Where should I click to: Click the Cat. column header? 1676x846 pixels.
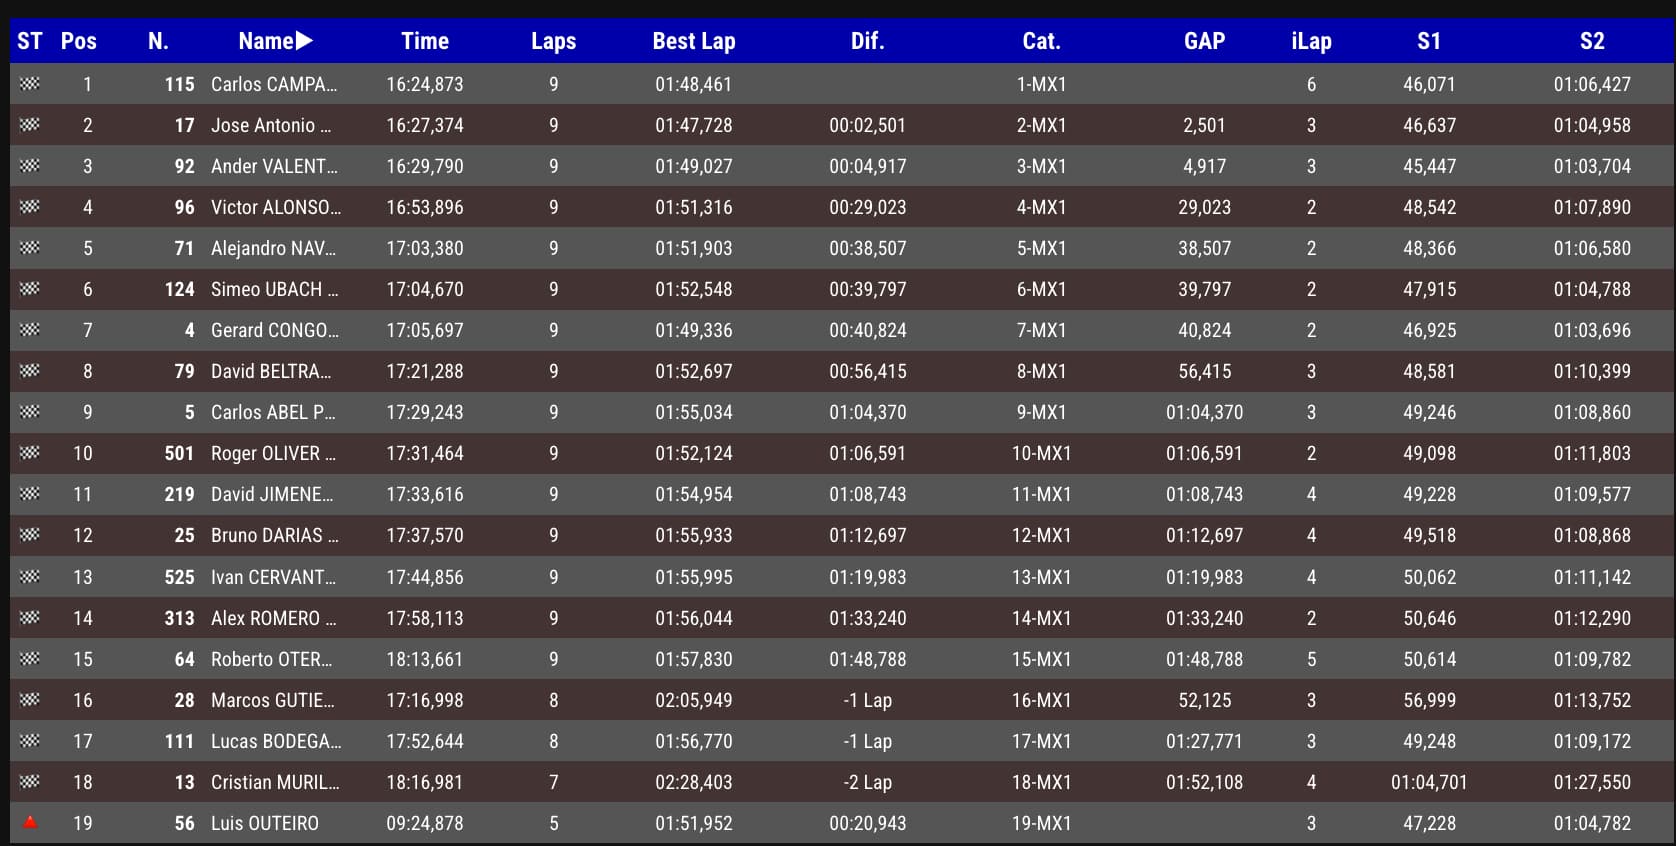tap(1040, 41)
